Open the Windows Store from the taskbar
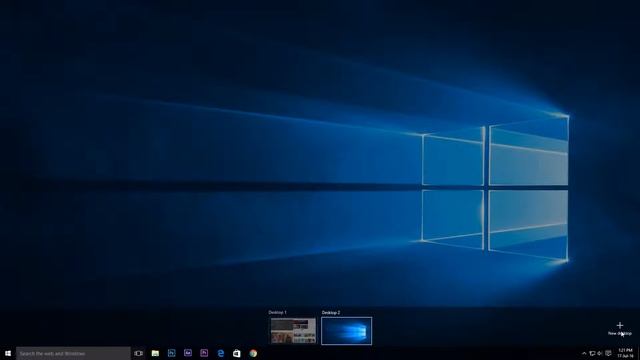640x360 pixels. click(x=237, y=353)
